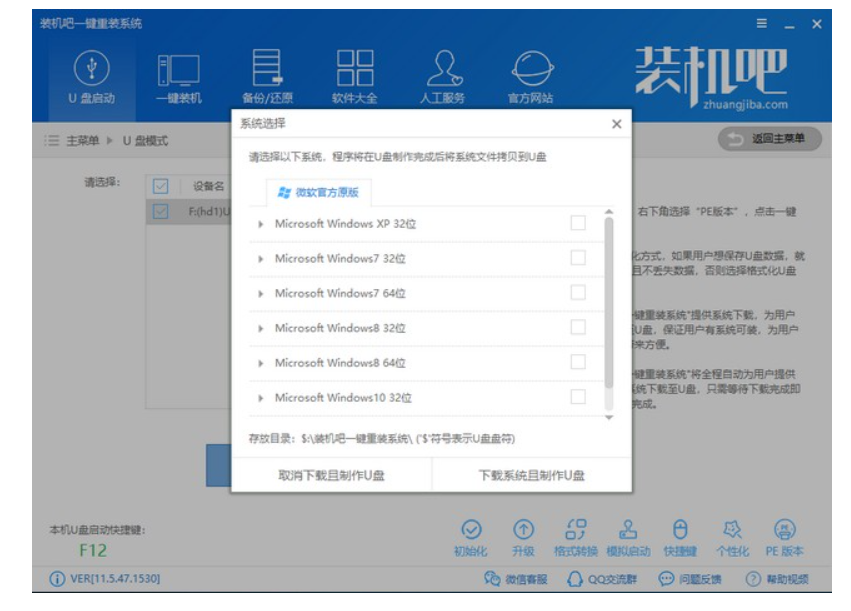Click 取消下载且制作U盘 button

pyautogui.click(x=332, y=475)
